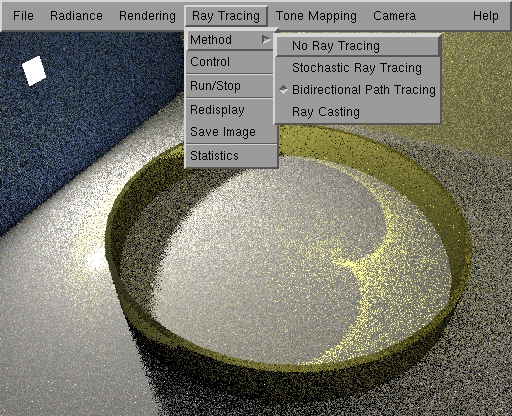Choose Redisplay in the menu
512x416 pixels.
click(x=230, y=110)
